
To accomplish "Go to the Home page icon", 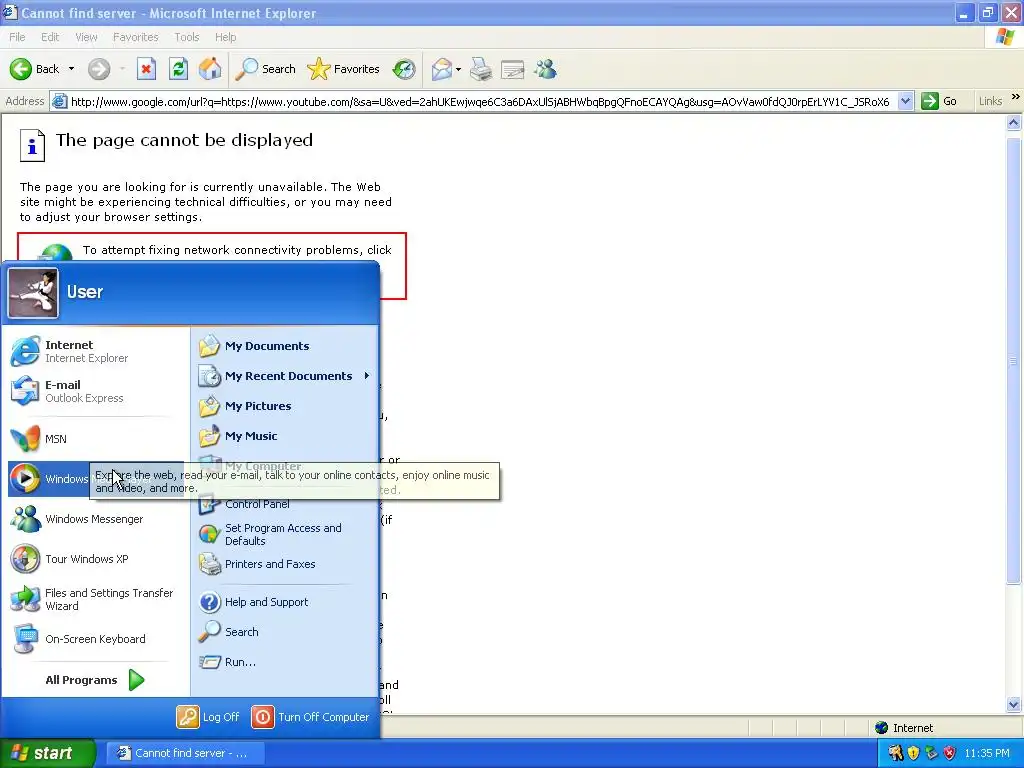I will tap(210, 69).
